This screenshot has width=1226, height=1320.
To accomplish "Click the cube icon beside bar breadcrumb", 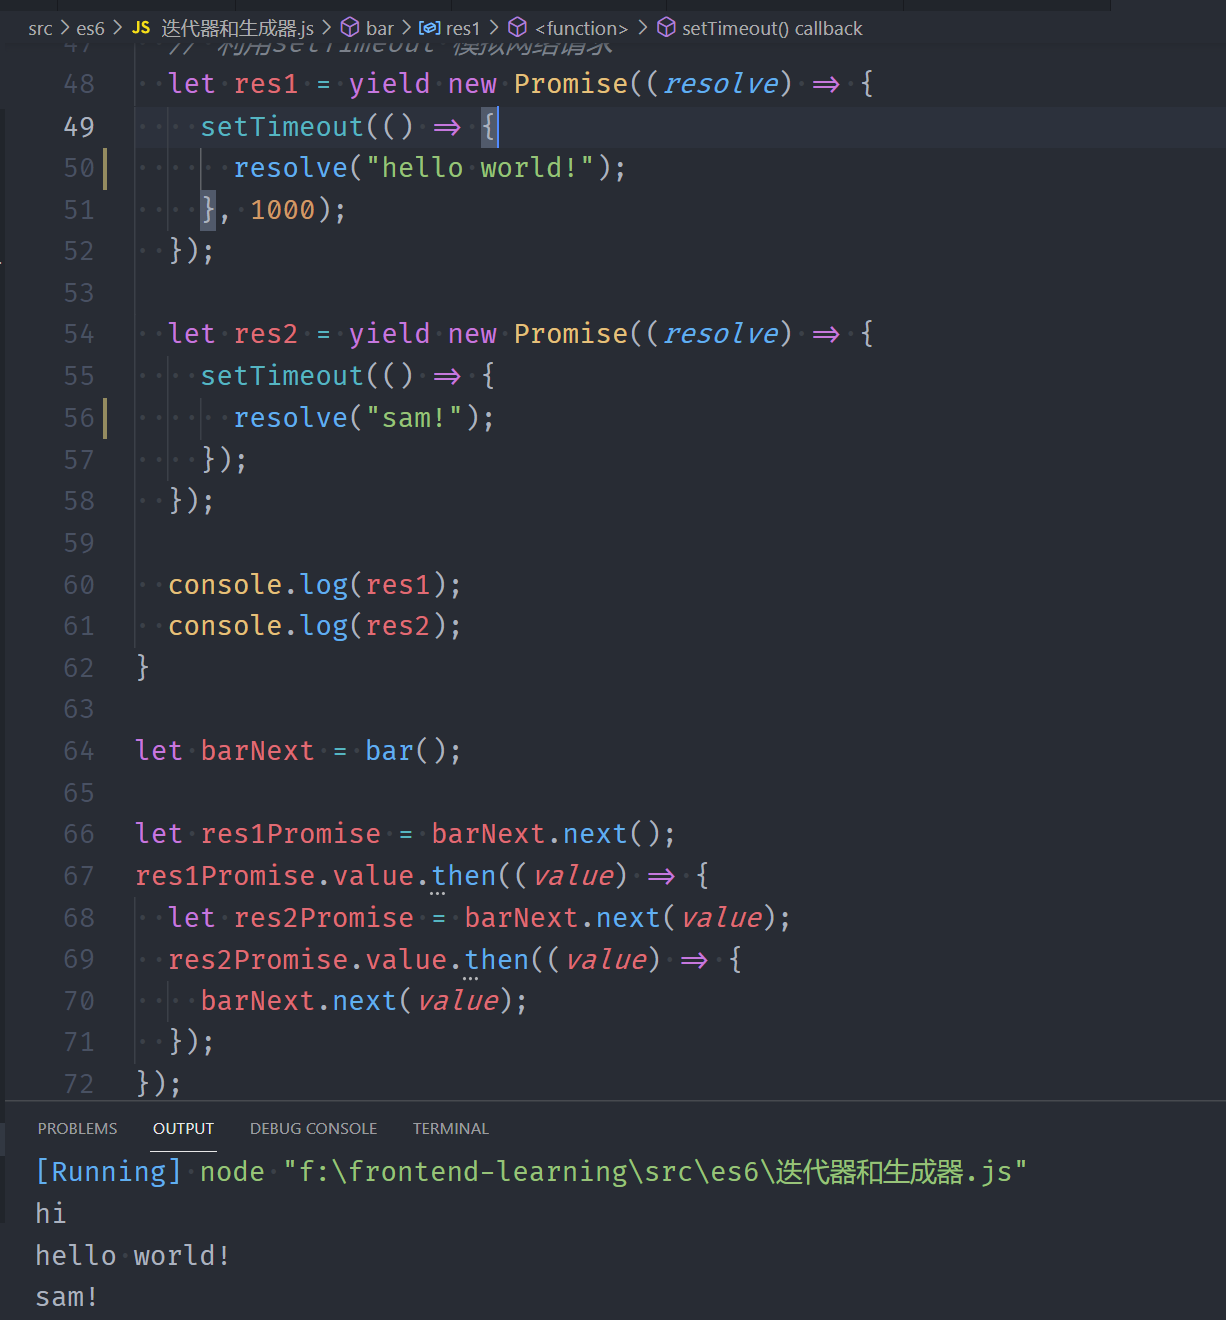I will click(x=350, y=28).
